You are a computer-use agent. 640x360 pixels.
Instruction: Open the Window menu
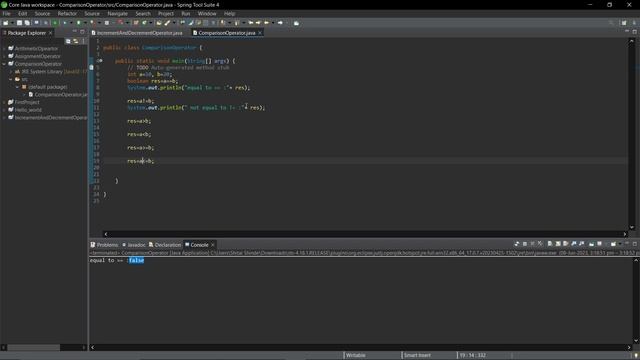207,13
